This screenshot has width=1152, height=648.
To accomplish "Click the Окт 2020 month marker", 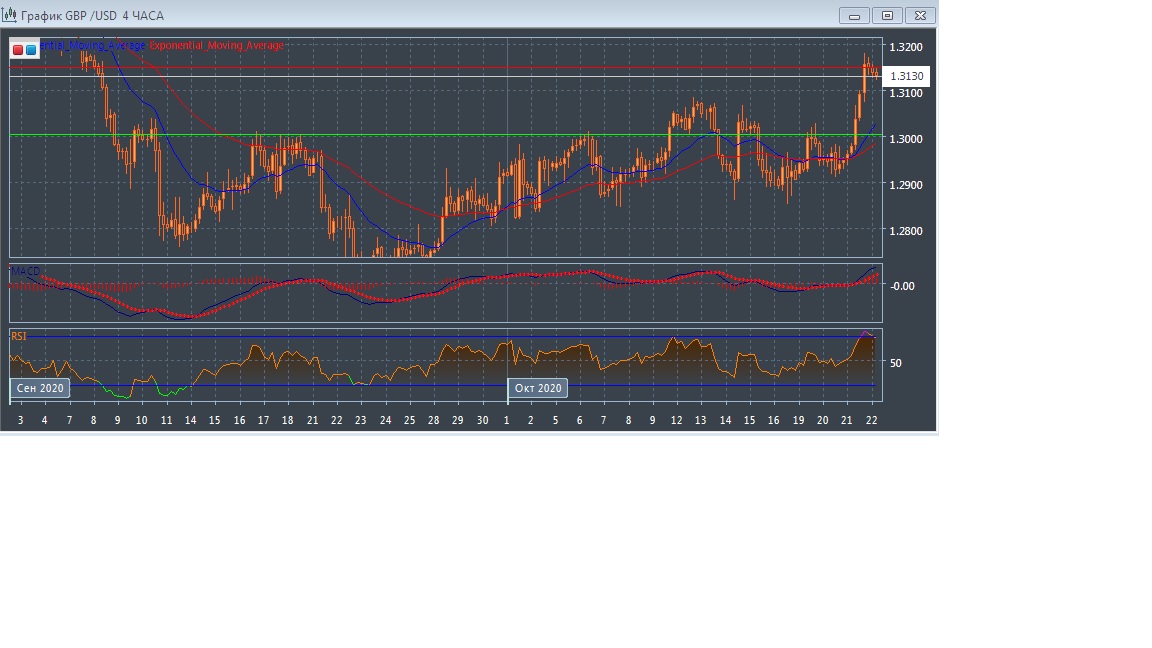I will coord(538,388).
